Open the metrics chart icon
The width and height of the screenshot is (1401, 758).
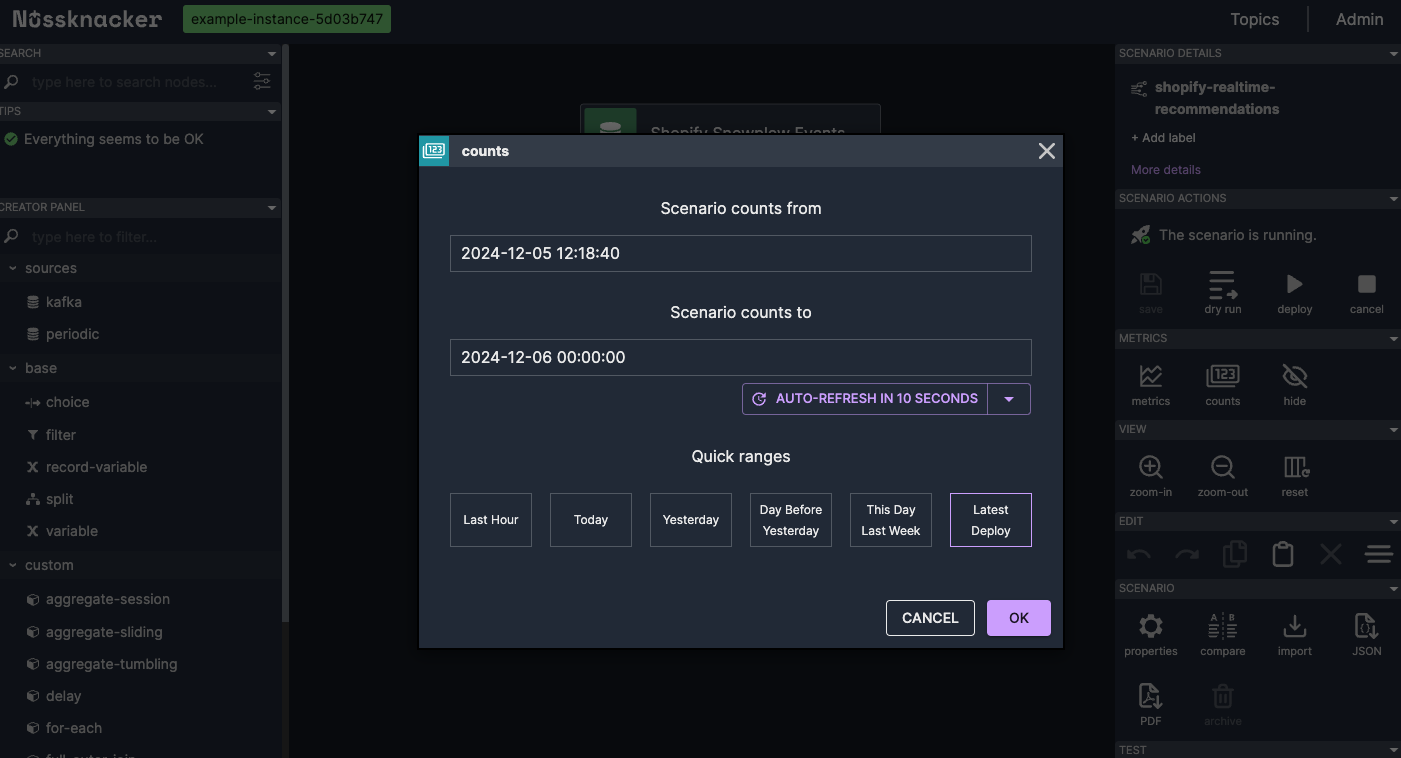(1151, 377)
